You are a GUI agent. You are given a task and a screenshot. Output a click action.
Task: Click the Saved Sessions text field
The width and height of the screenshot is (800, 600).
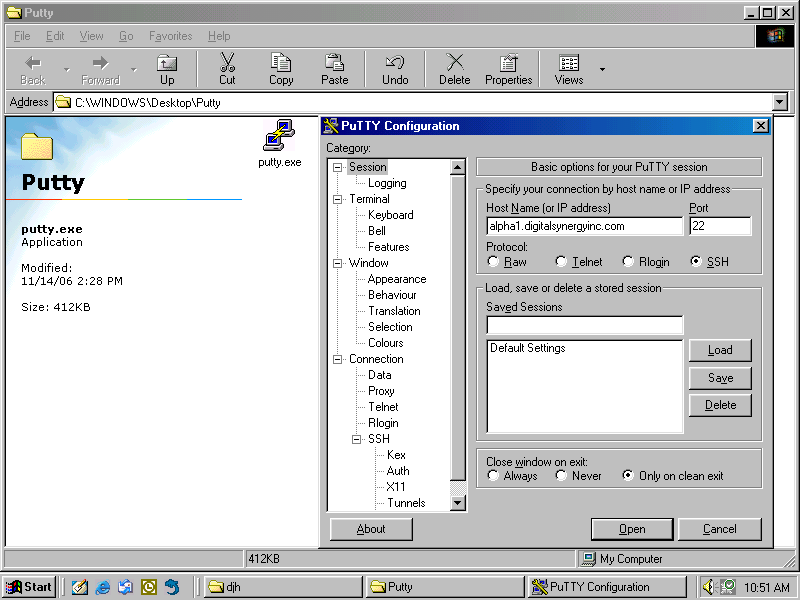585,325
